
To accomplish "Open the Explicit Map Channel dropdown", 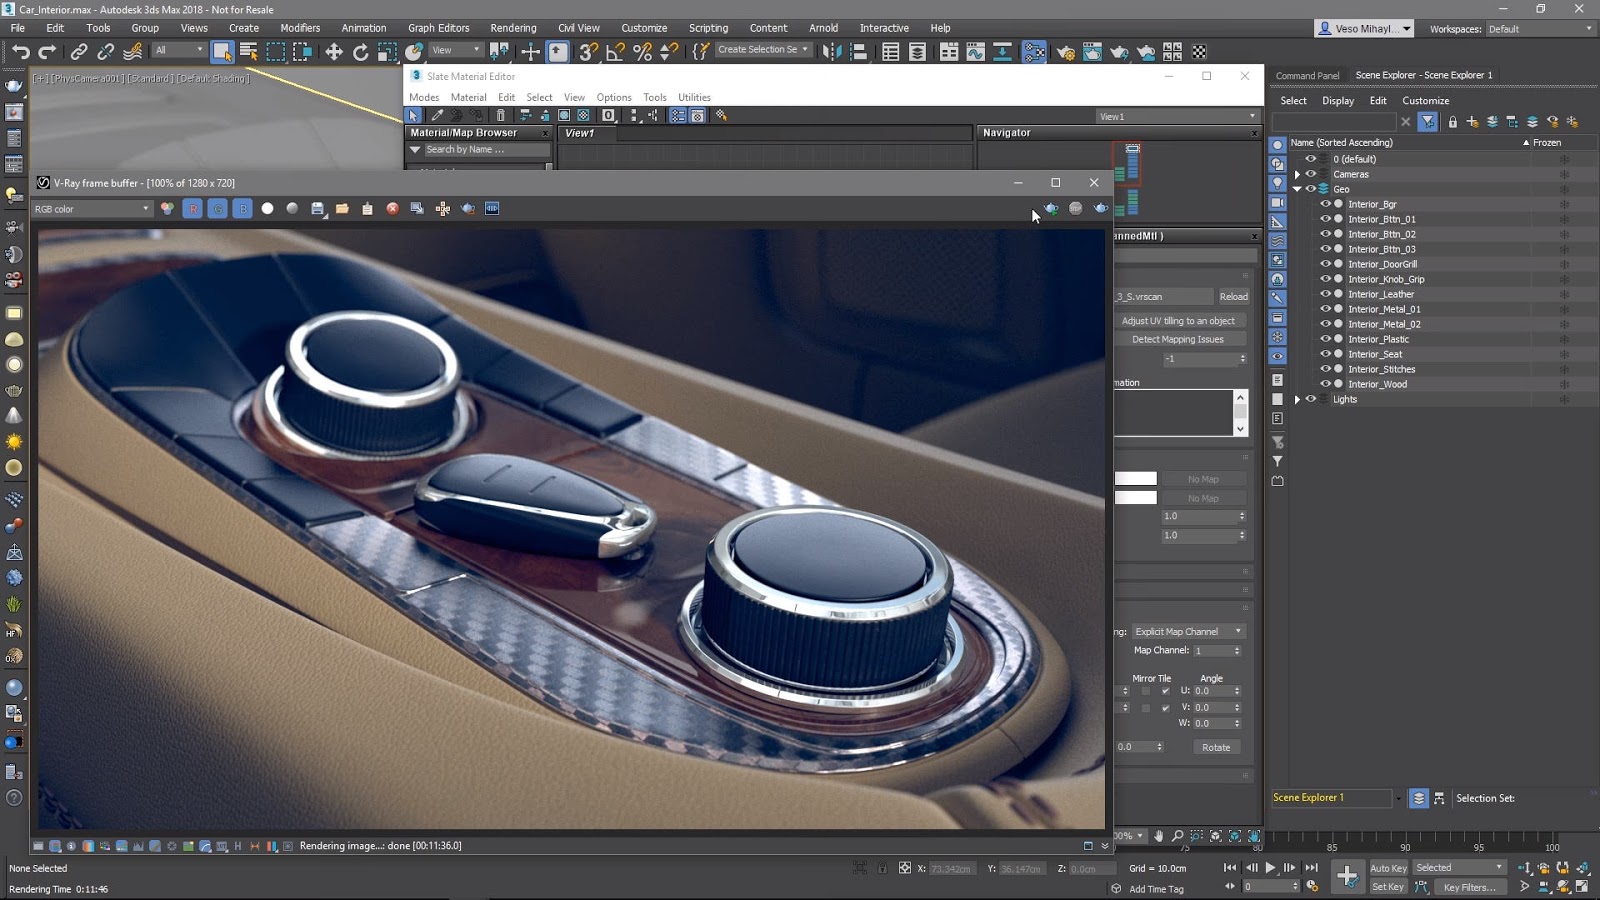I will [1188, 632].
